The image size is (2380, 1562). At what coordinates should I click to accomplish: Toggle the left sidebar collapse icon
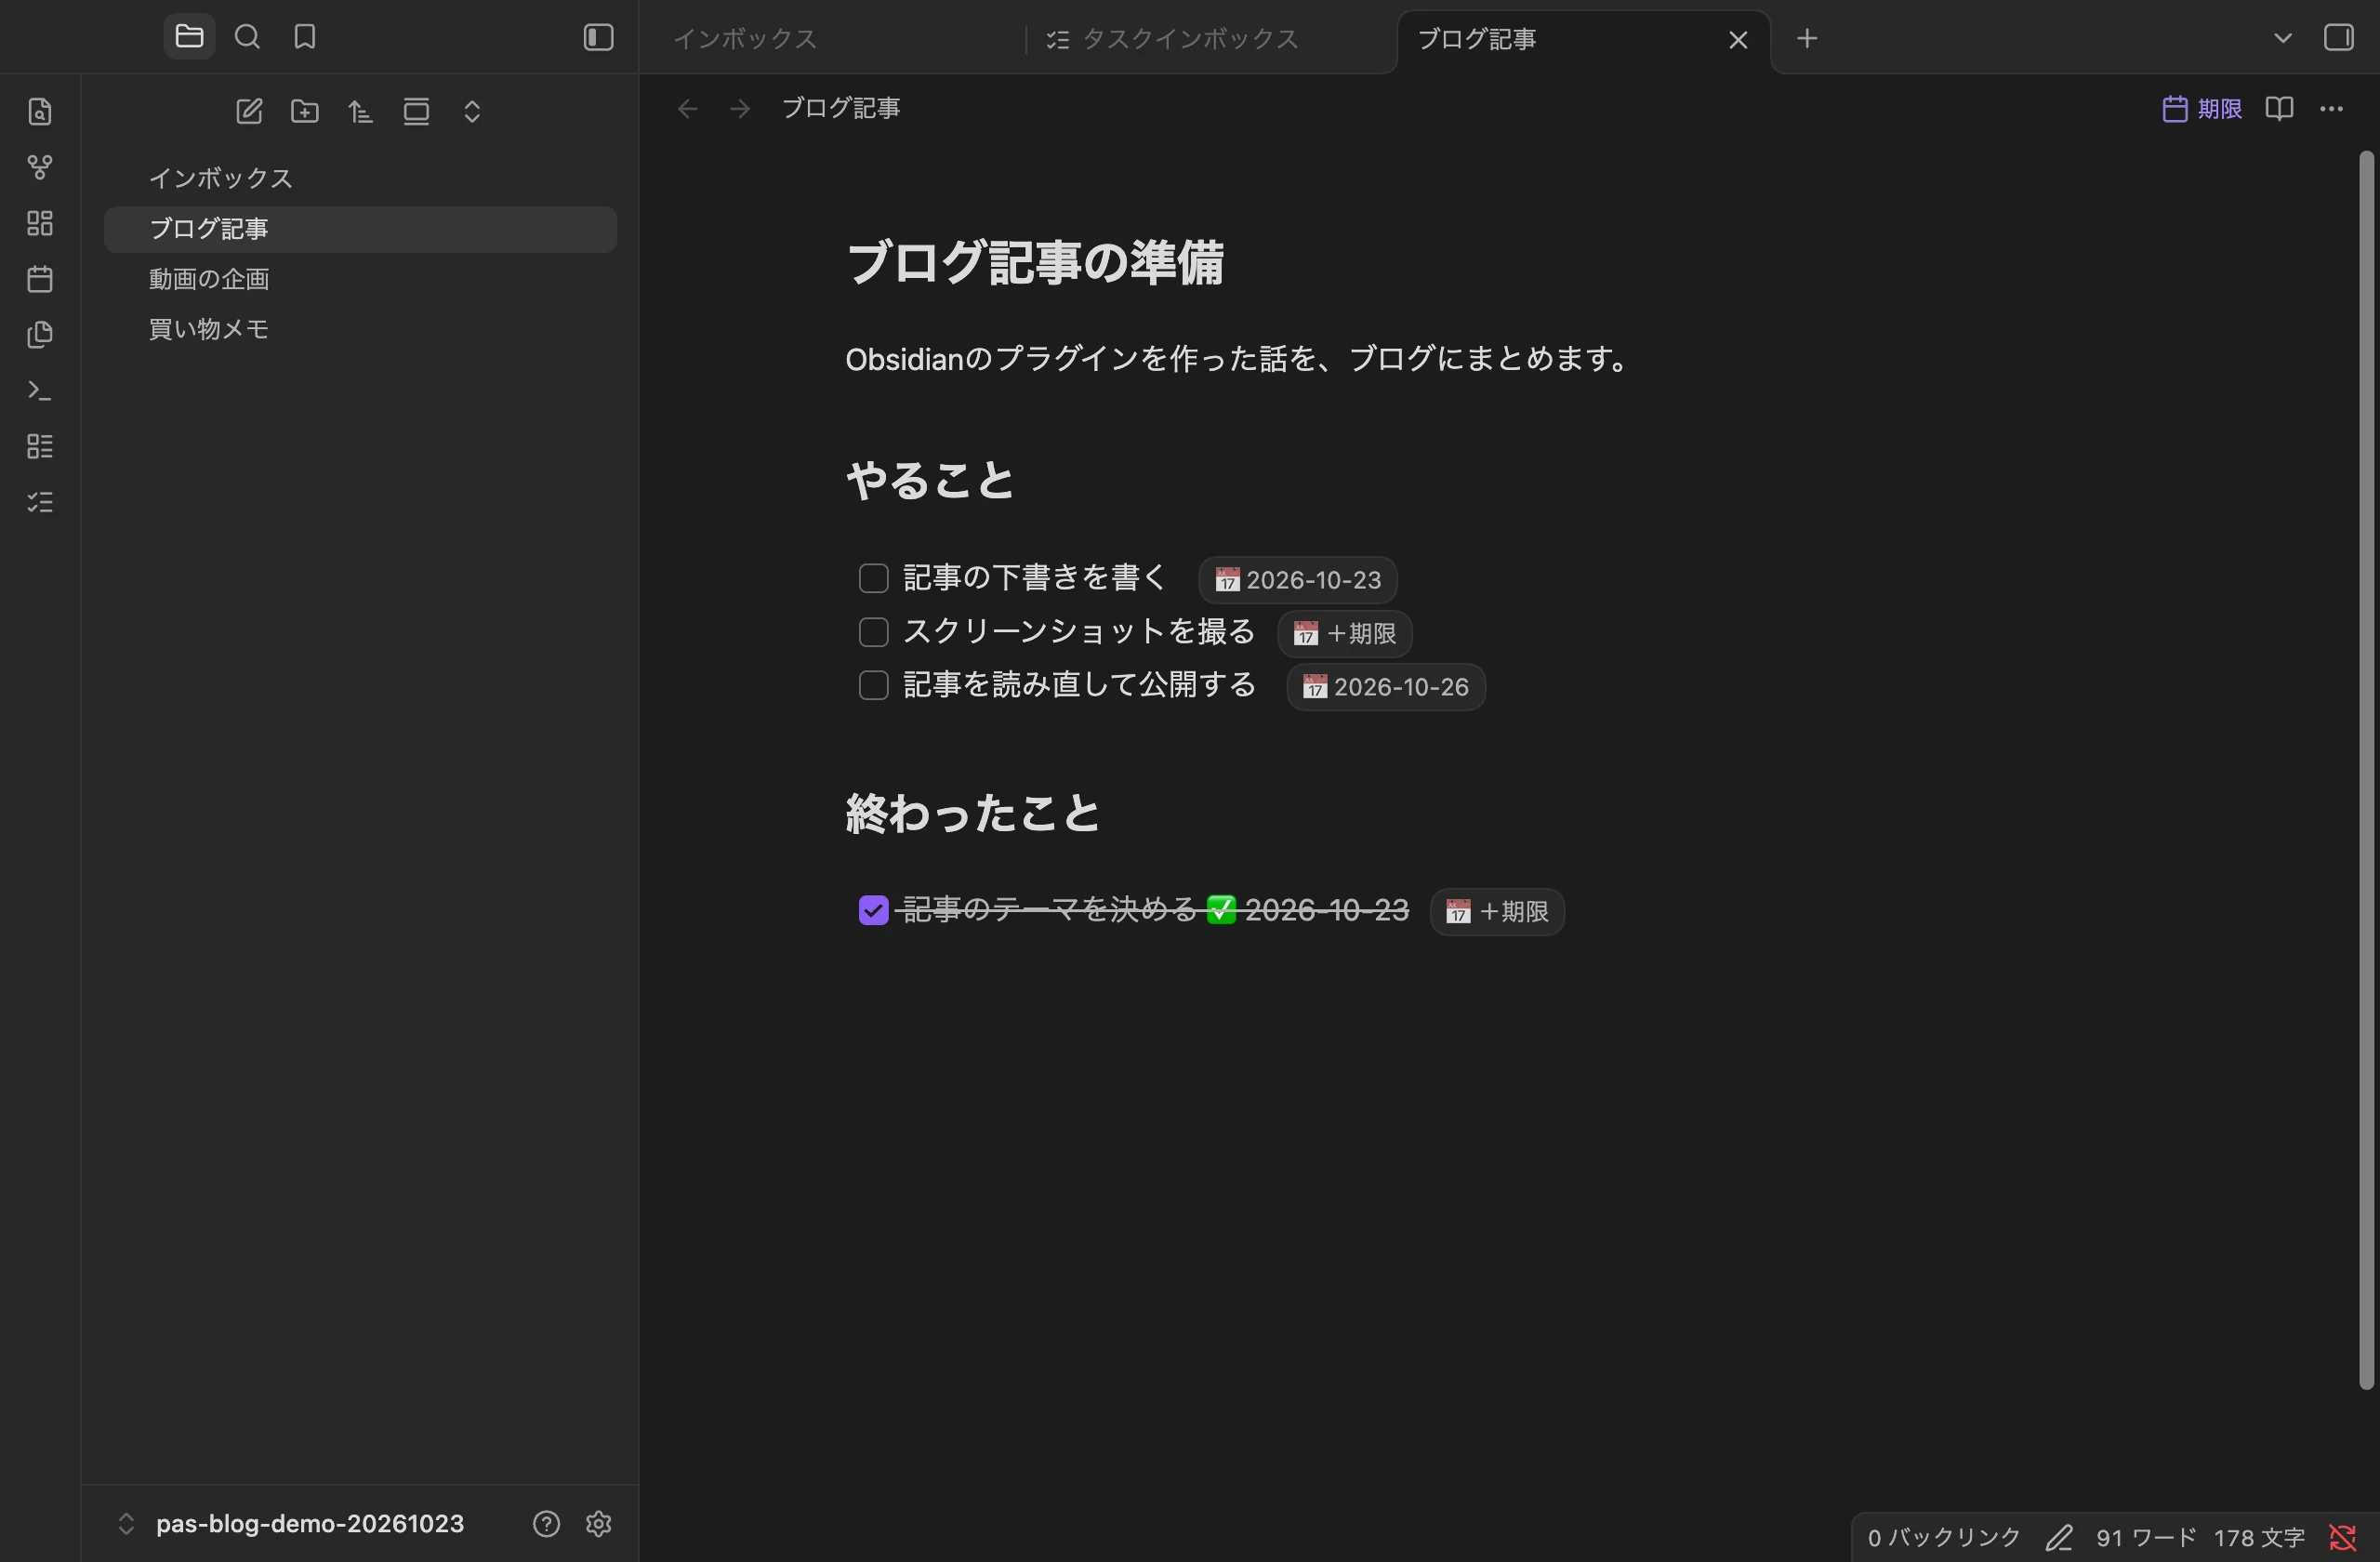click(598, 37)
